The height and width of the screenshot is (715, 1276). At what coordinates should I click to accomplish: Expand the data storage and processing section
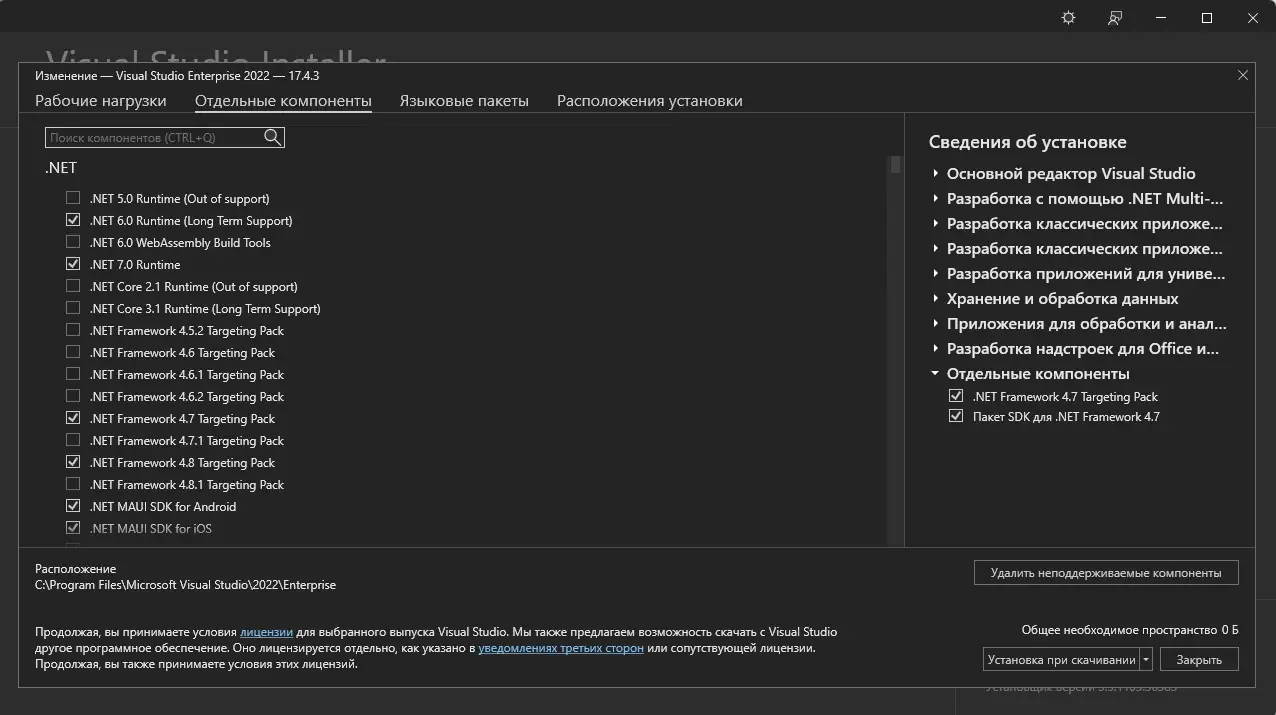tap(936, 298)
